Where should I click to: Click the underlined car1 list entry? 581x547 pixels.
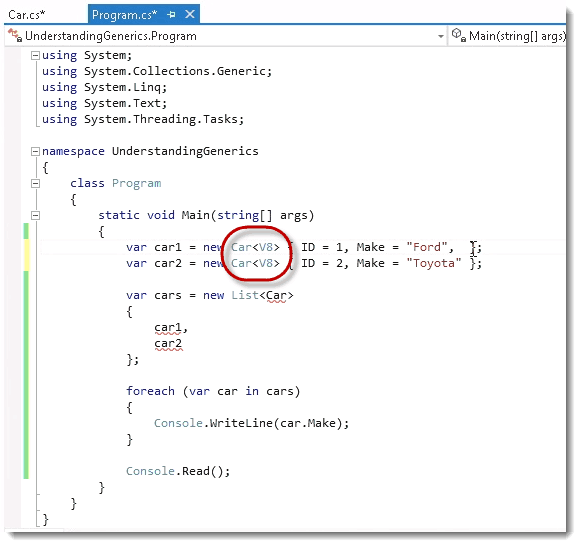[x=168, y=328]
